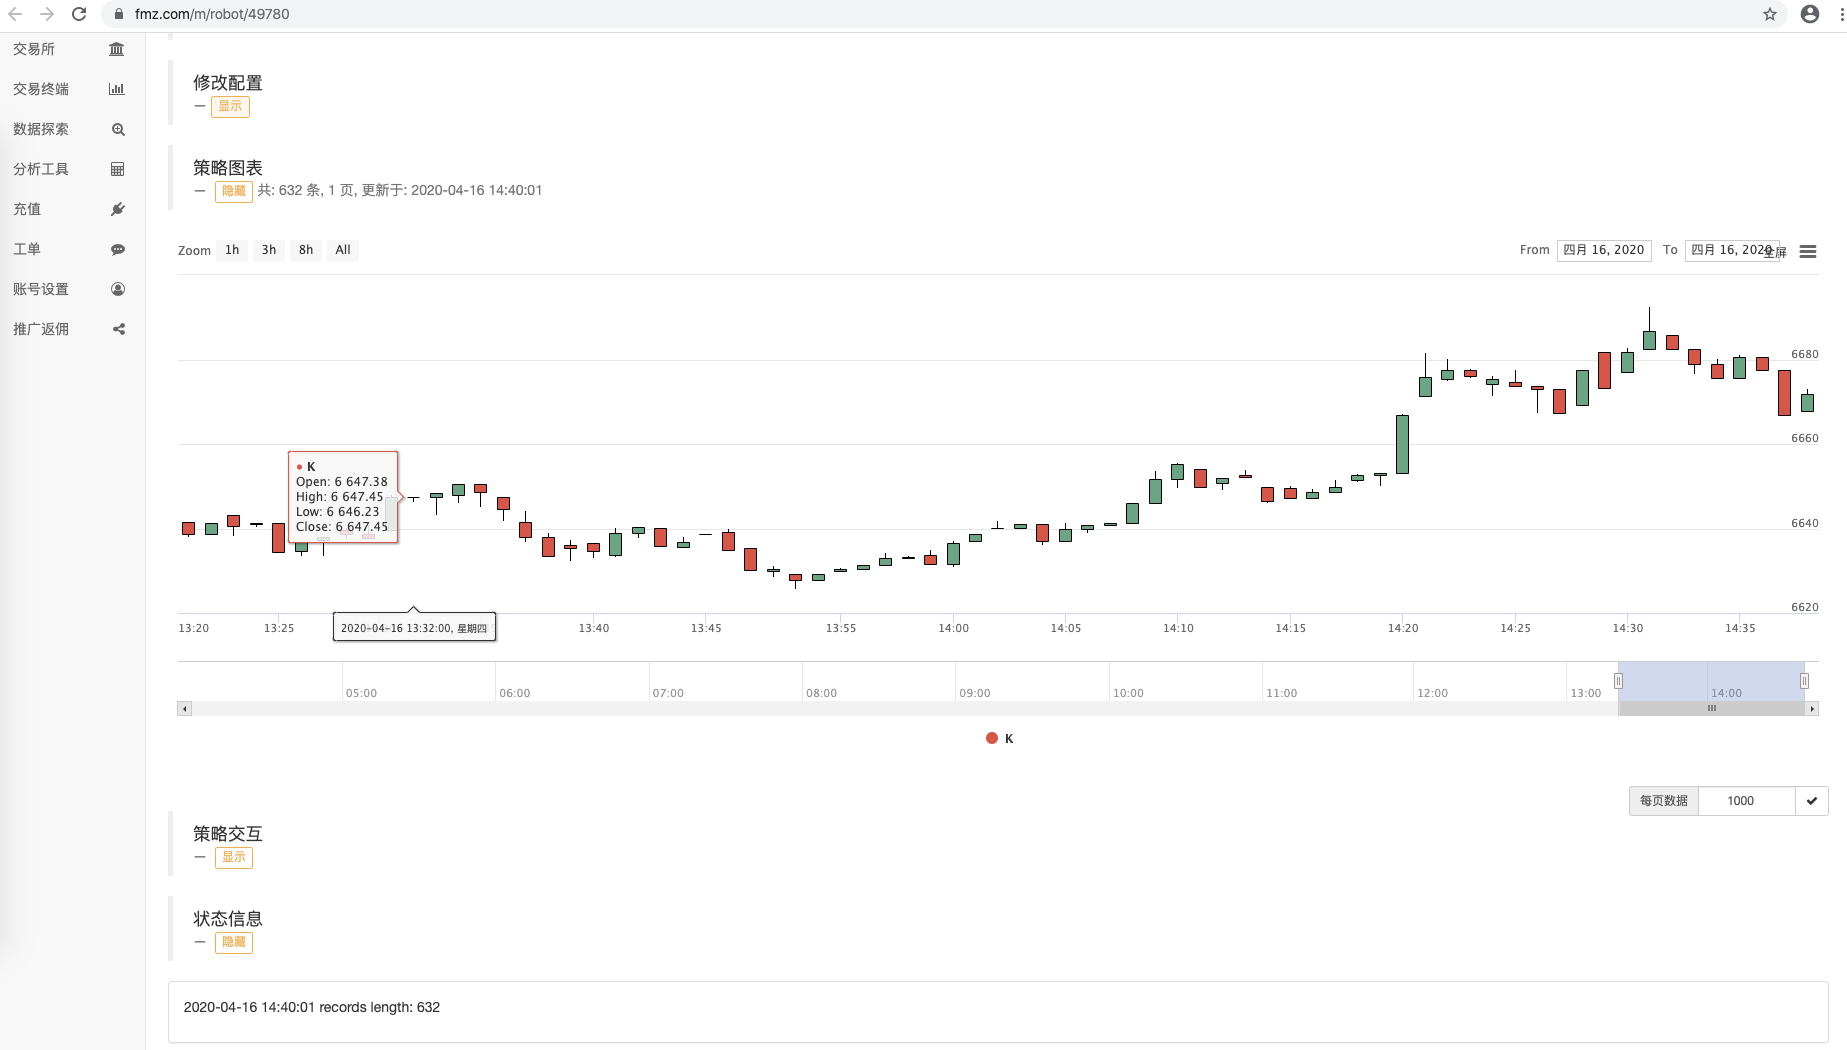Toggle the K series legend item

coord(1000,739)
